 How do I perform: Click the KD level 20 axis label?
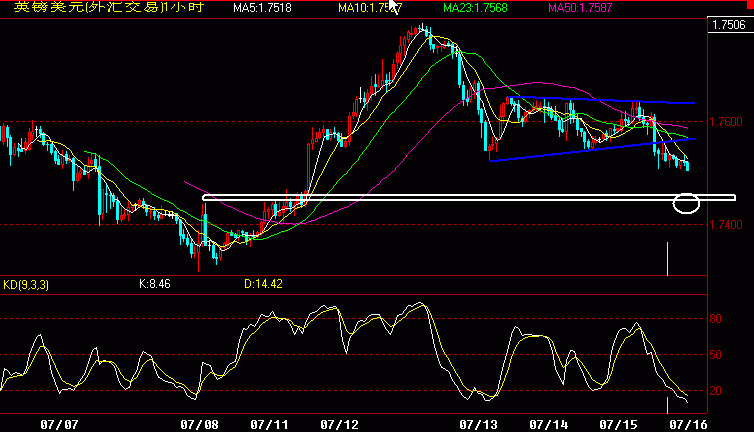pyautogui.click(x=716, y=391)
